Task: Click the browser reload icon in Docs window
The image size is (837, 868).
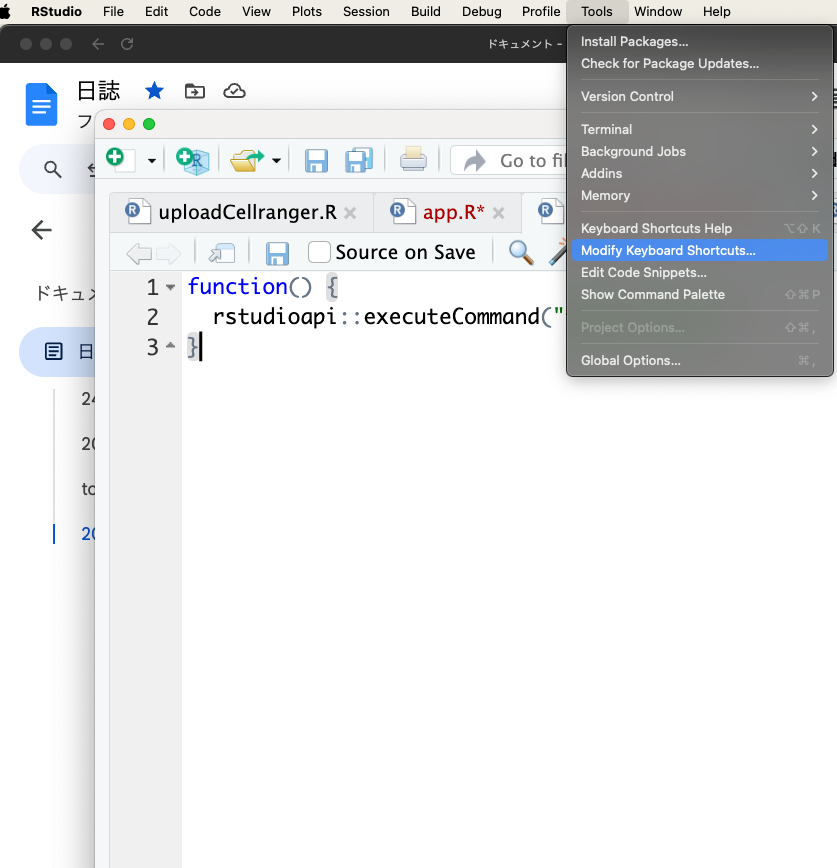Action: [127, 44]
